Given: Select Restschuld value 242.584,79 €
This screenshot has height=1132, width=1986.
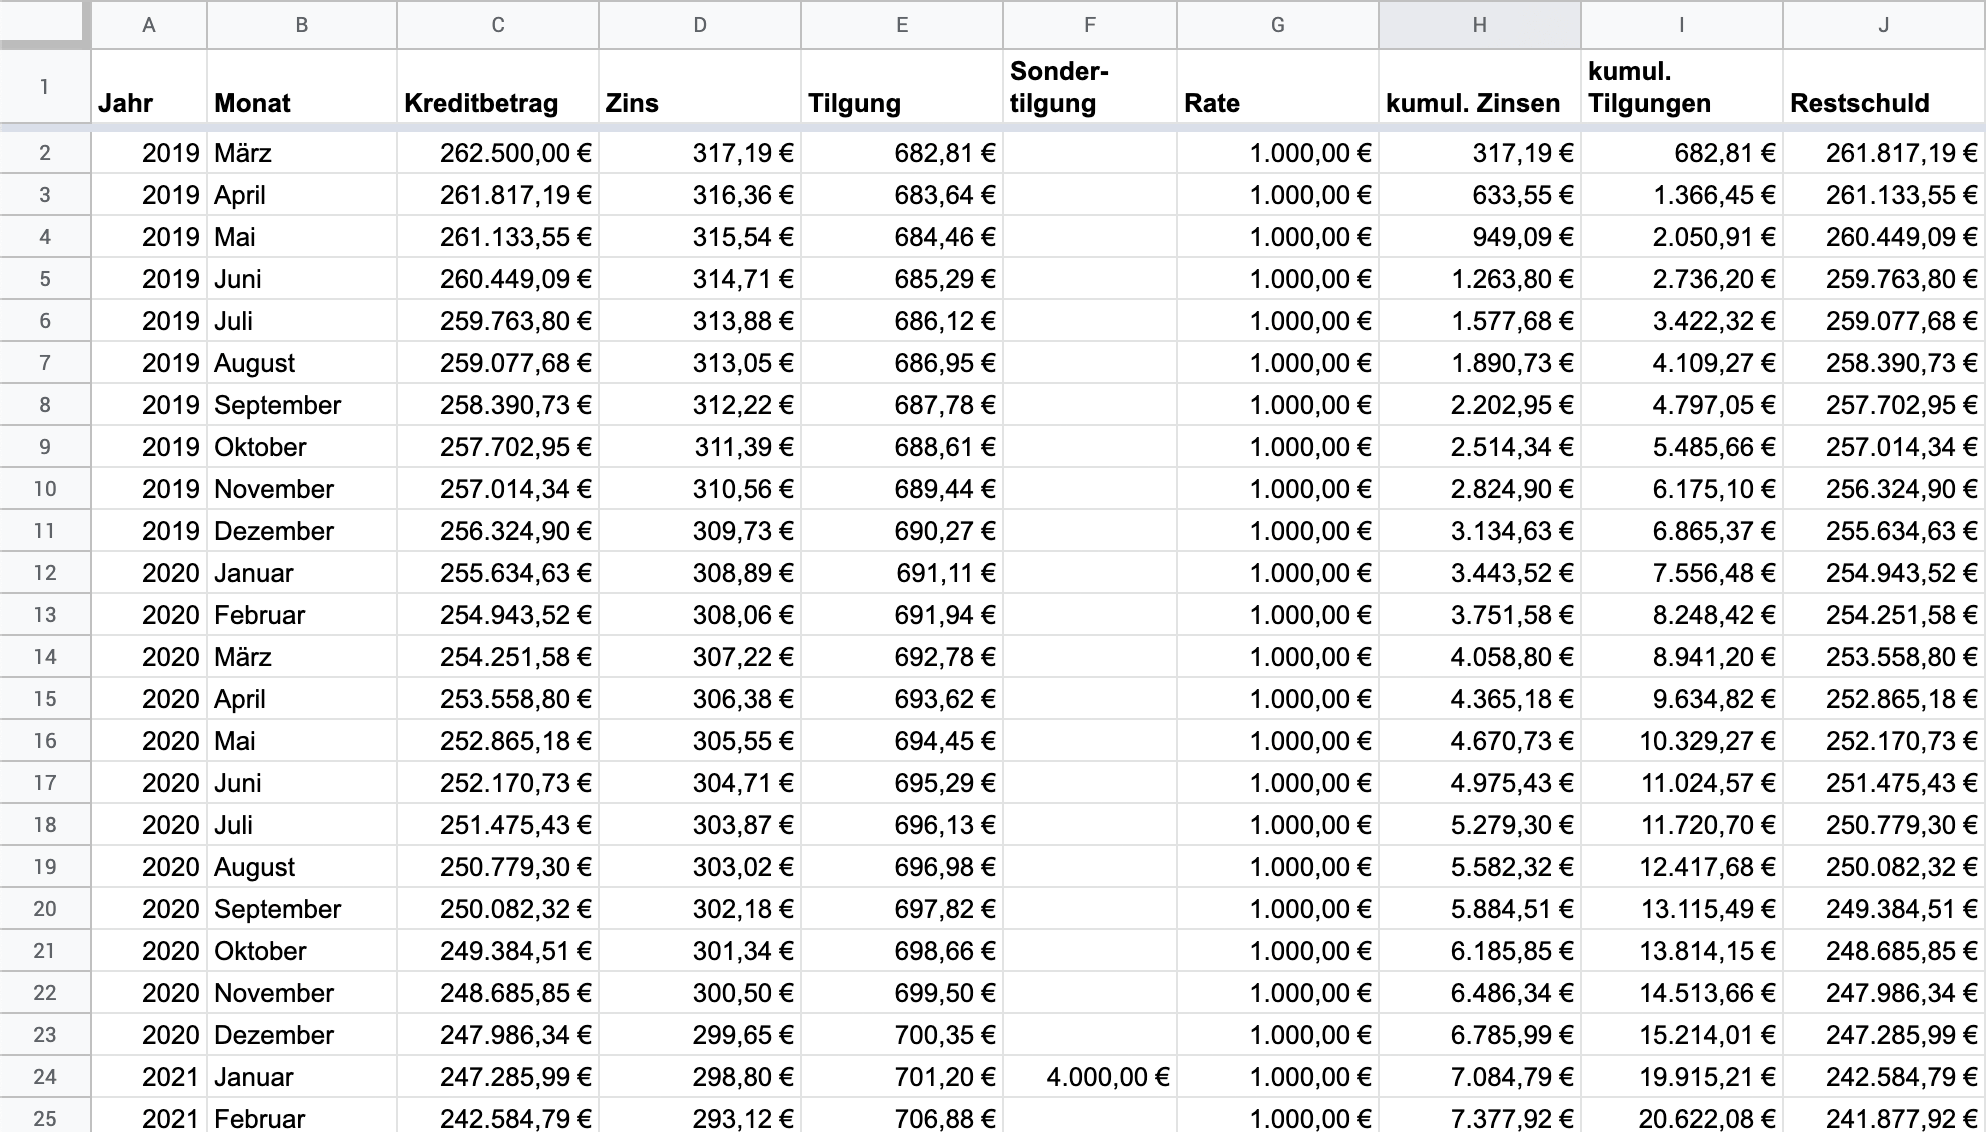Looking at the screenshot, I should coord(1884,1077).
